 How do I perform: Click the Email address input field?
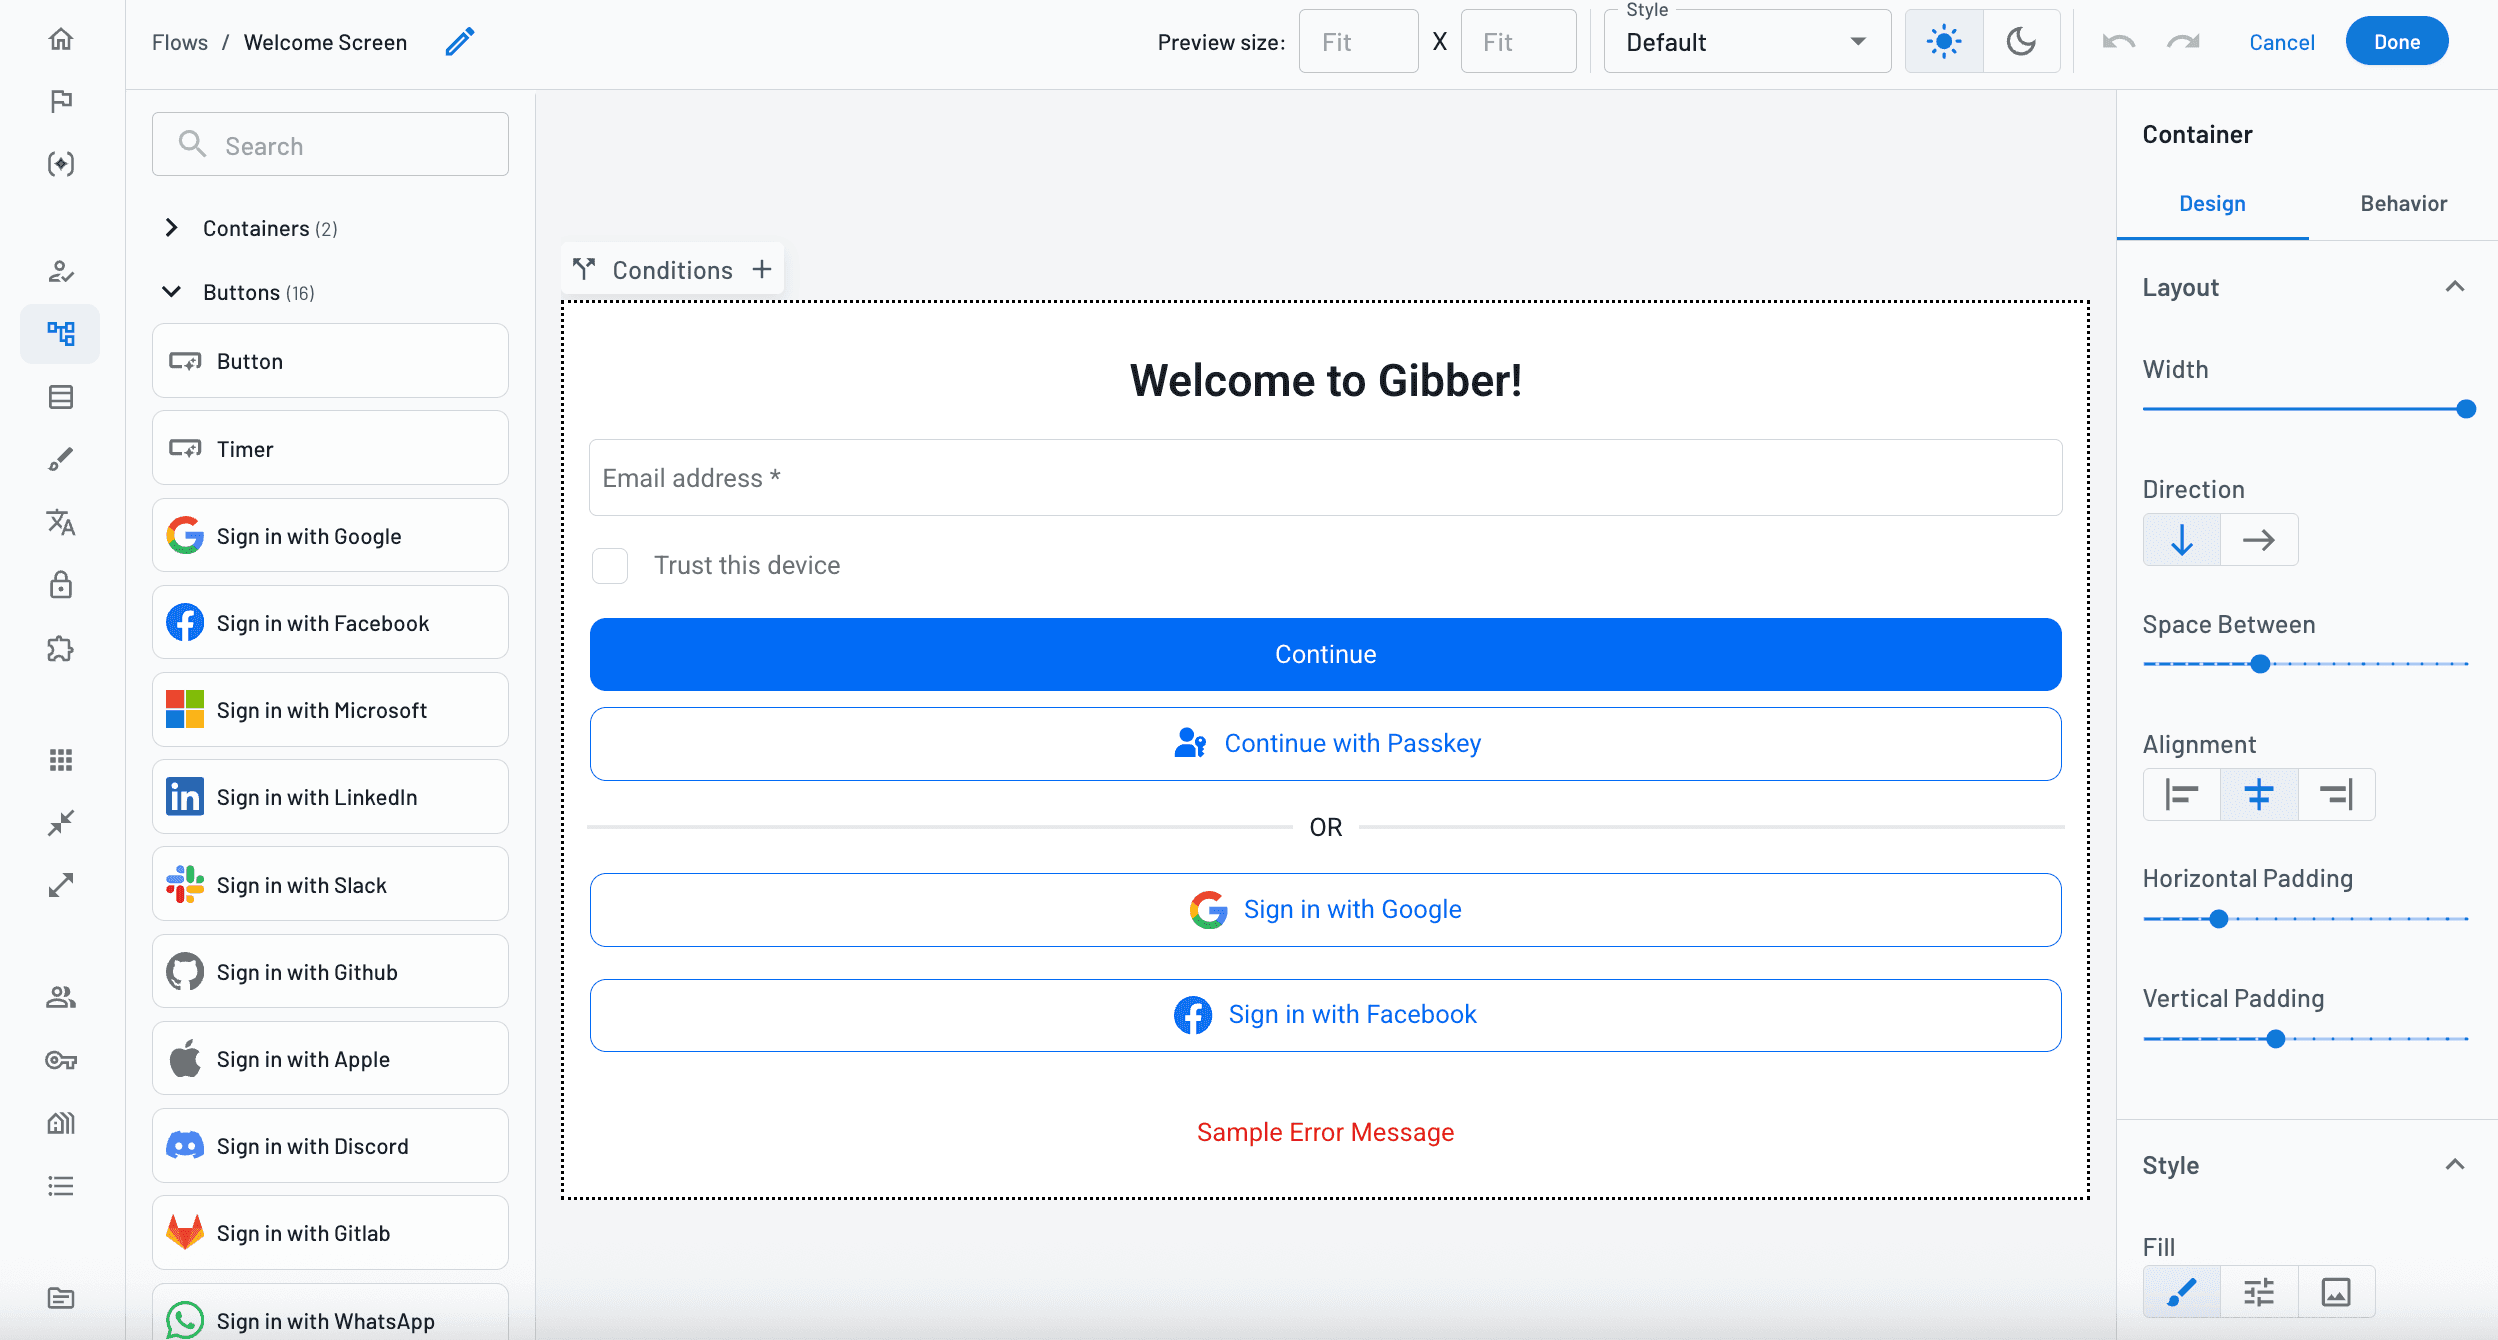click(x=1325, y=478)
